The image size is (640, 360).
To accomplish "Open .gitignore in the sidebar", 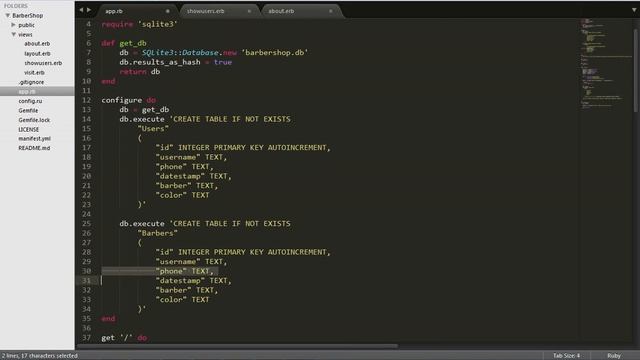I will 31,82.
